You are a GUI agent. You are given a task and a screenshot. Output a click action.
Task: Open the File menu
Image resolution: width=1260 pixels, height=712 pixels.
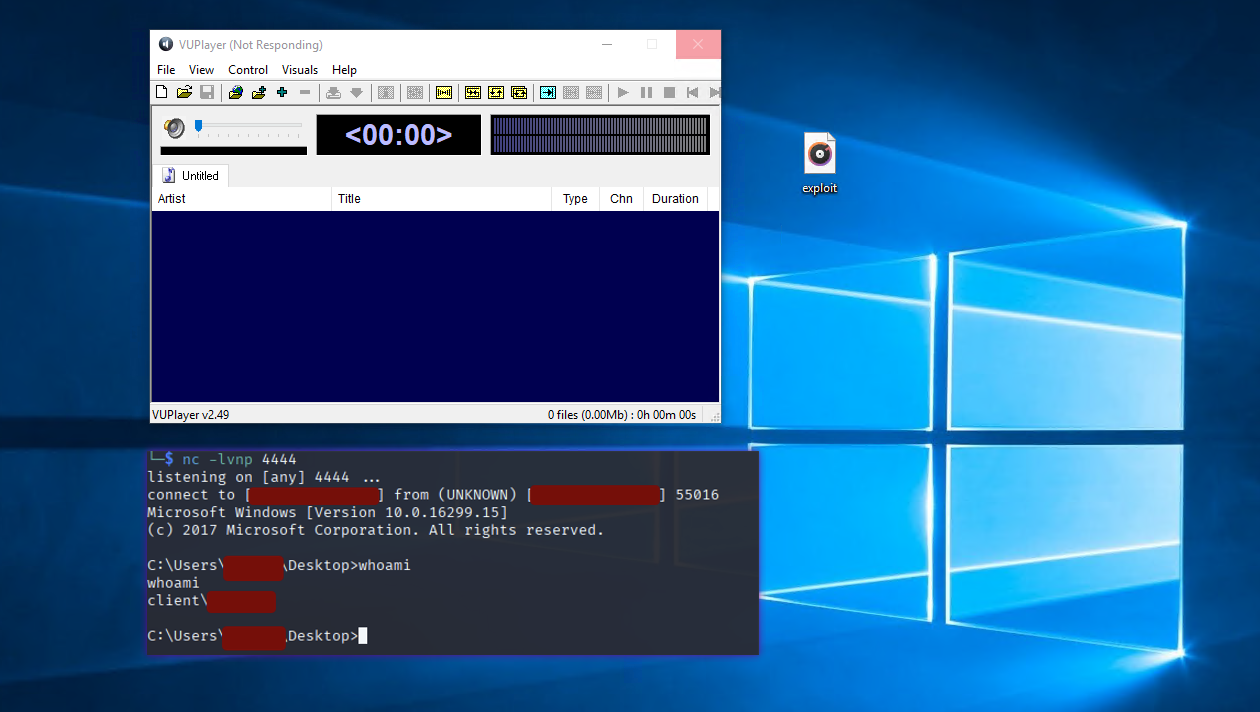pyautogui.click(x=166, y=70)
